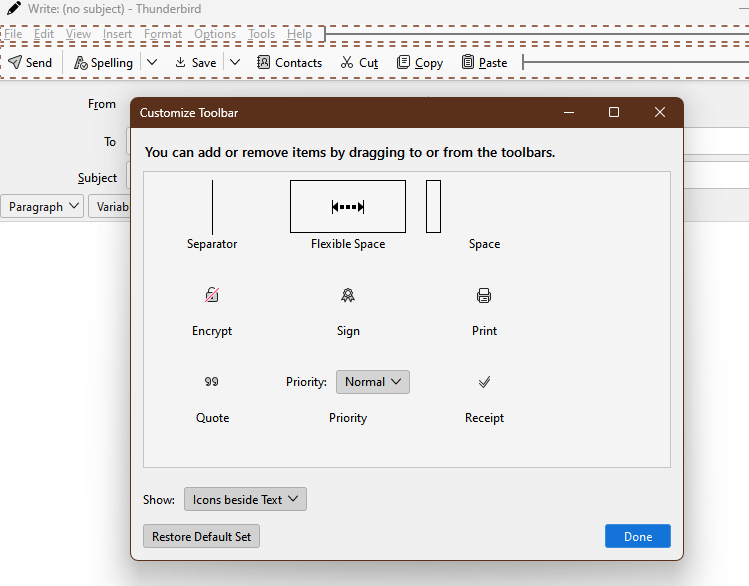This screenshot has height=586, width=749.
Task: Click the Encrypt icon in customize palette
Action: [212, 295]
